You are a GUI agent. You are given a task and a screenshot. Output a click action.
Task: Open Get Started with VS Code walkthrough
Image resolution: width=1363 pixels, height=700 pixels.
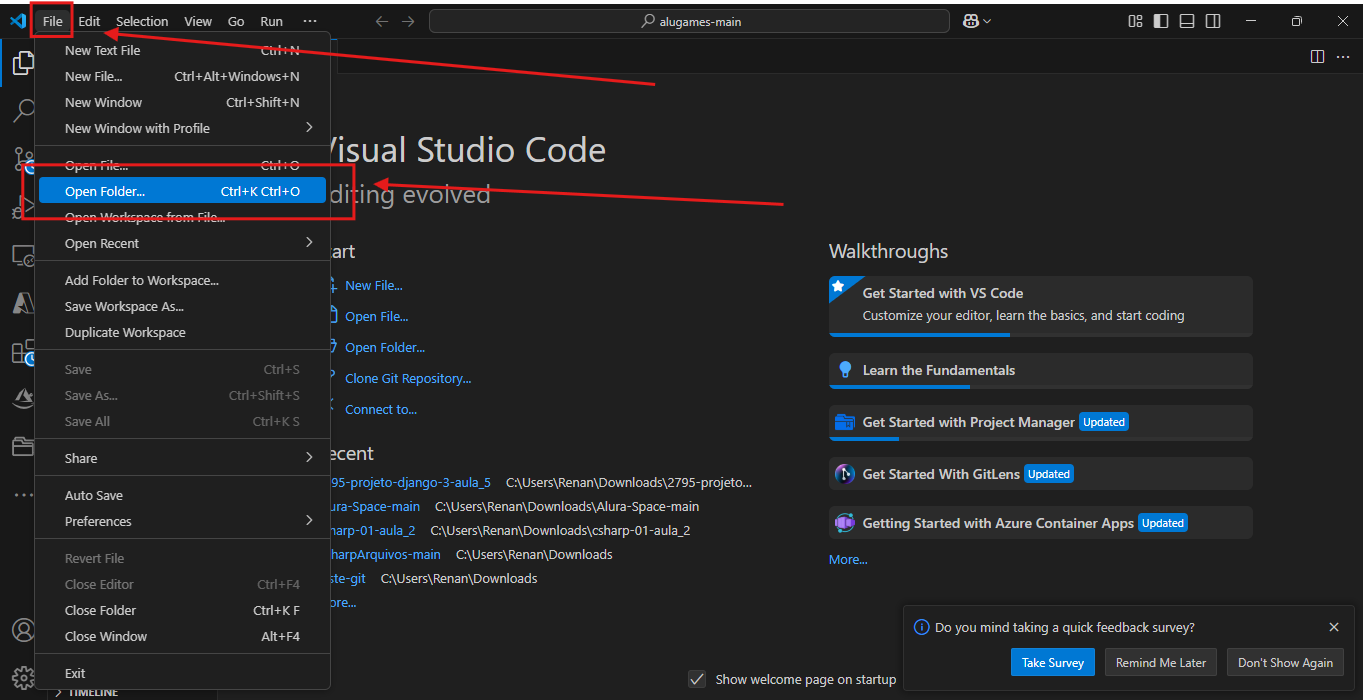(1040, 306)
